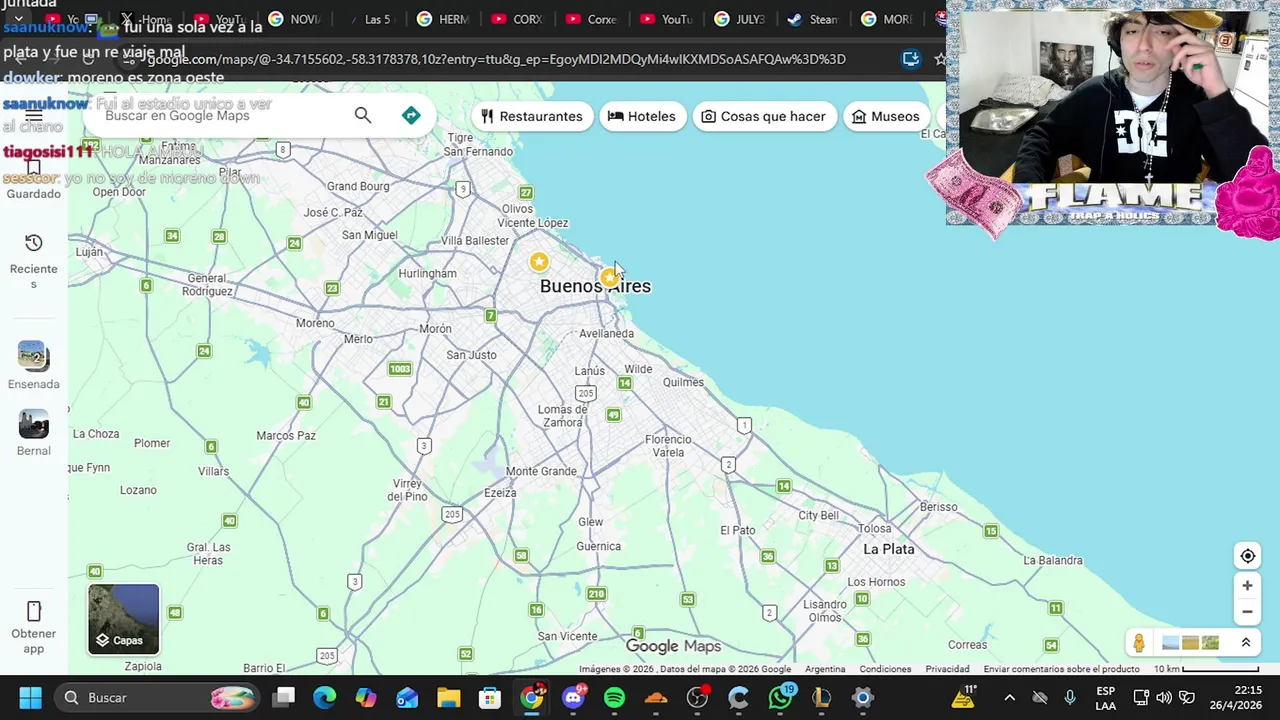This screenshot has height=720, width=1280.
Task: Click the install app icon in address bar
Action: (x=911, y=59)
